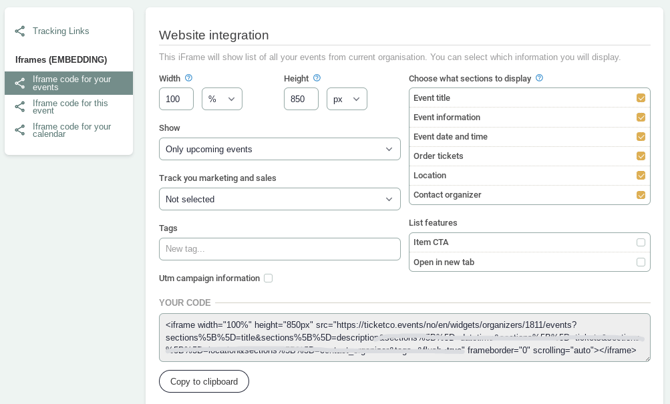Click the help icon next to Width

[x=189, y=78]
